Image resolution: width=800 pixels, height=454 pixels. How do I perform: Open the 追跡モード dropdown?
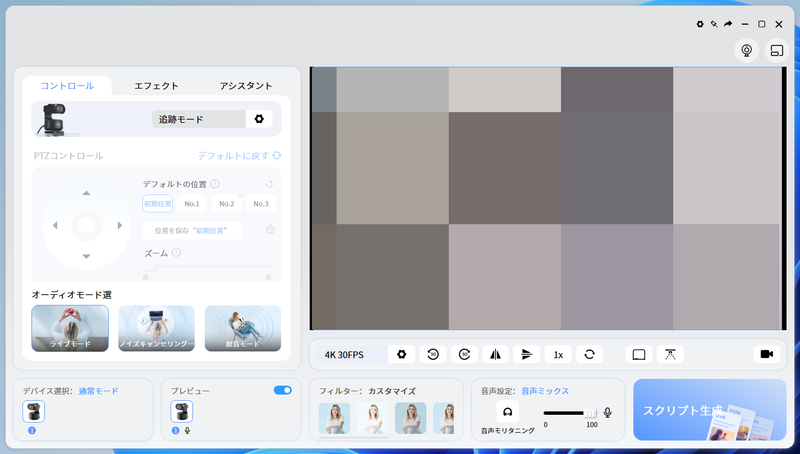coord(199,119)
